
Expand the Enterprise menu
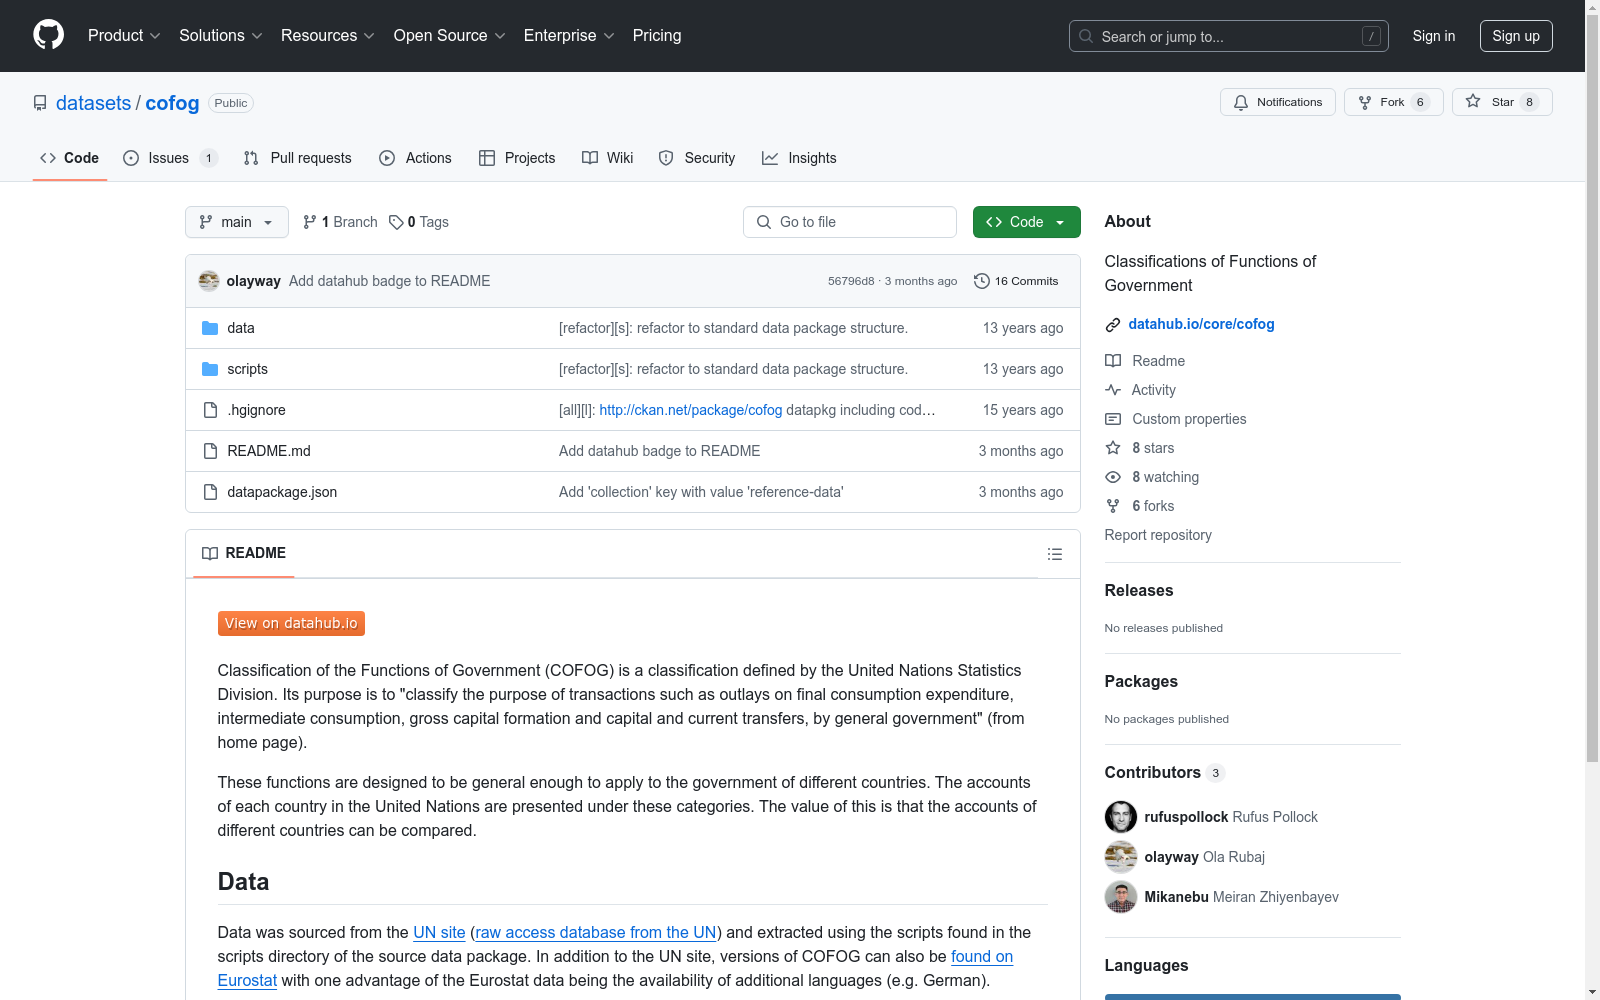coord(569,35)
